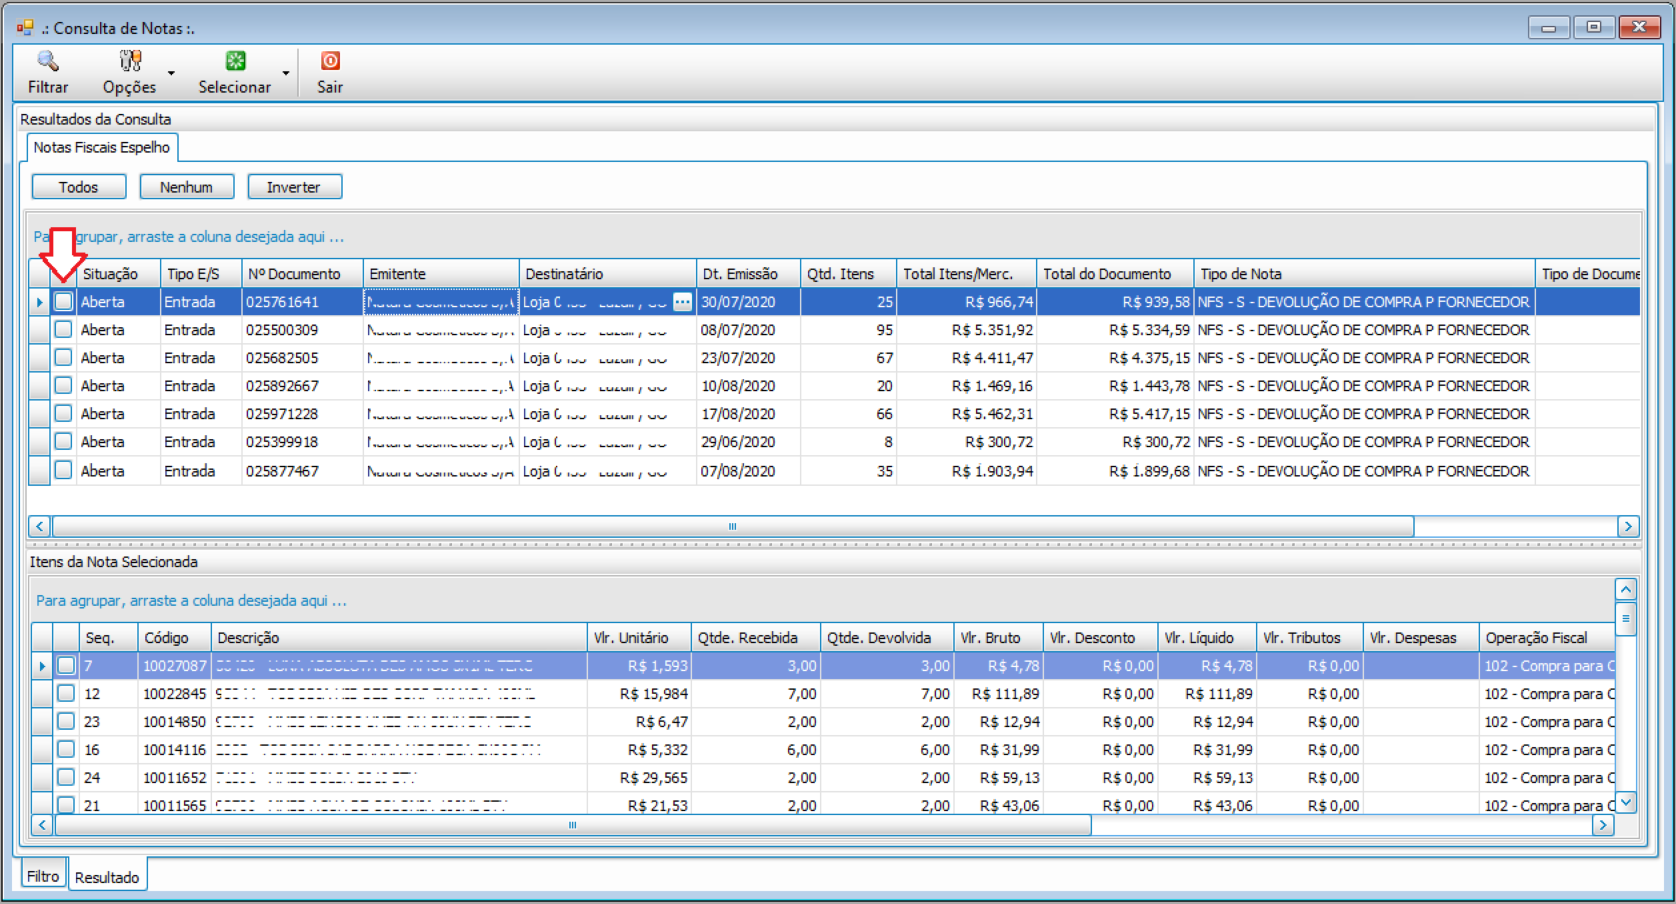Switch to Notas Fiscais Espelho tab

[x=102, y=147]
